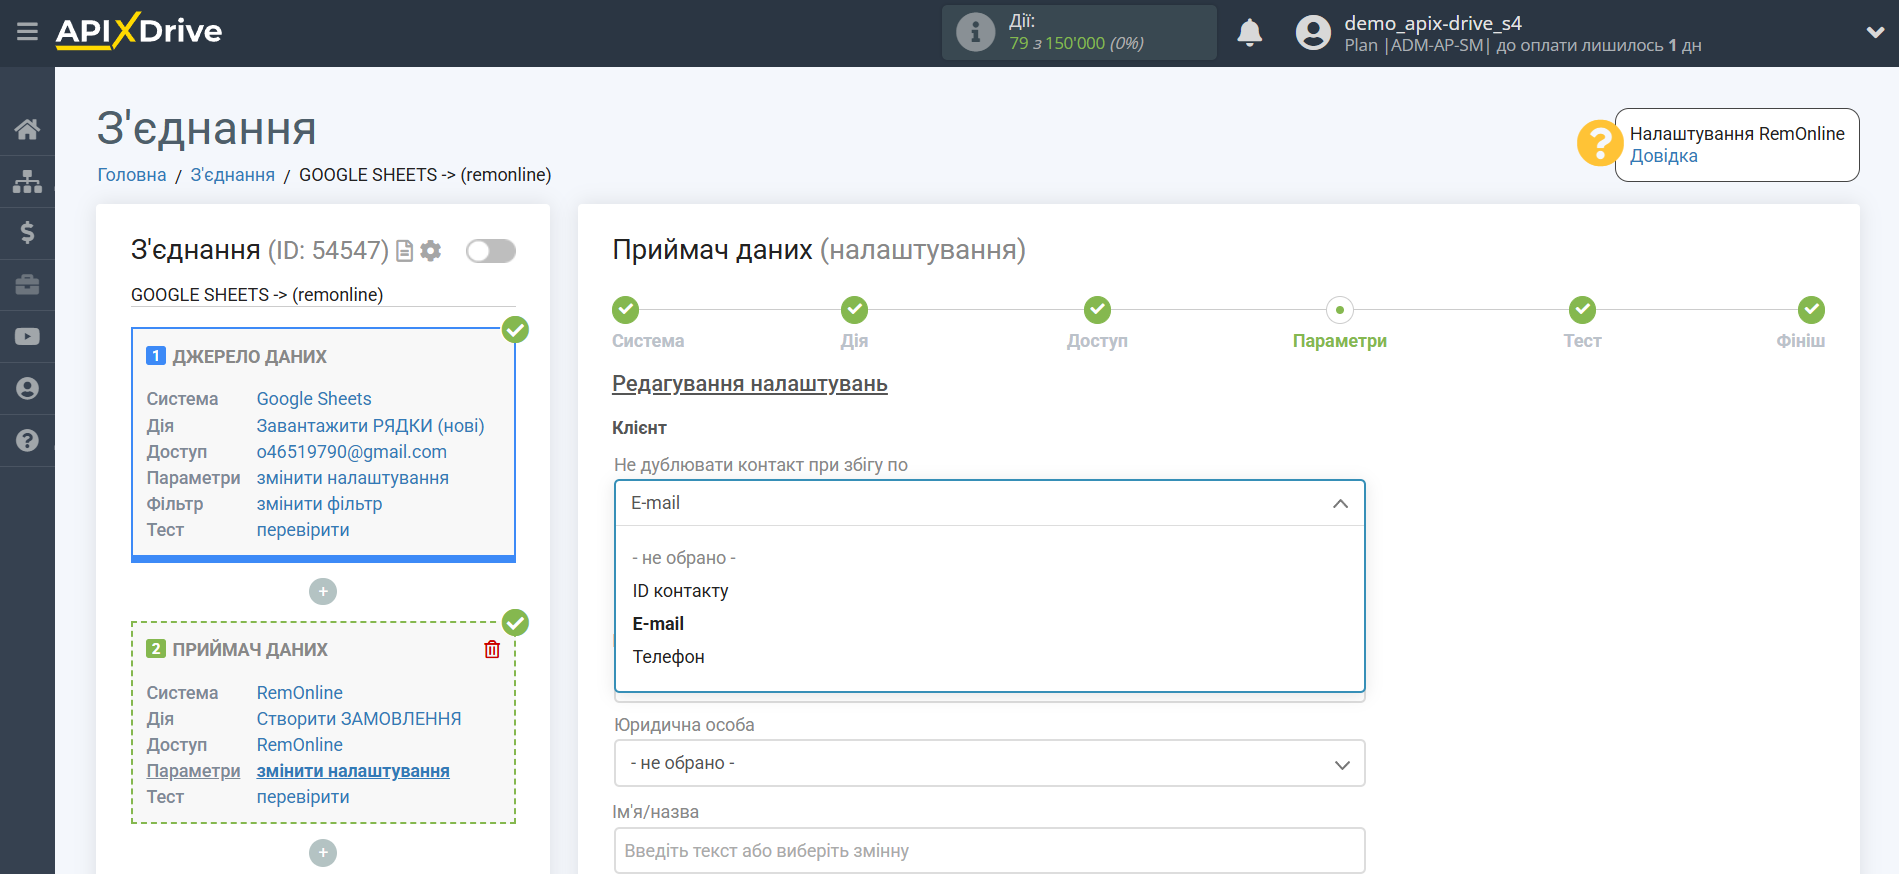Copy connection via document icon
Image resolution: width=1899 pixels, height=874 pixels.
[404, 251]
